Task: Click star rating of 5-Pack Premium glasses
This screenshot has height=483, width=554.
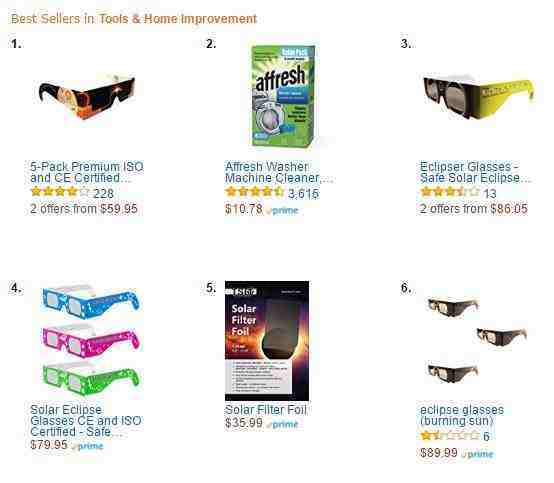Action: (60, 192)
